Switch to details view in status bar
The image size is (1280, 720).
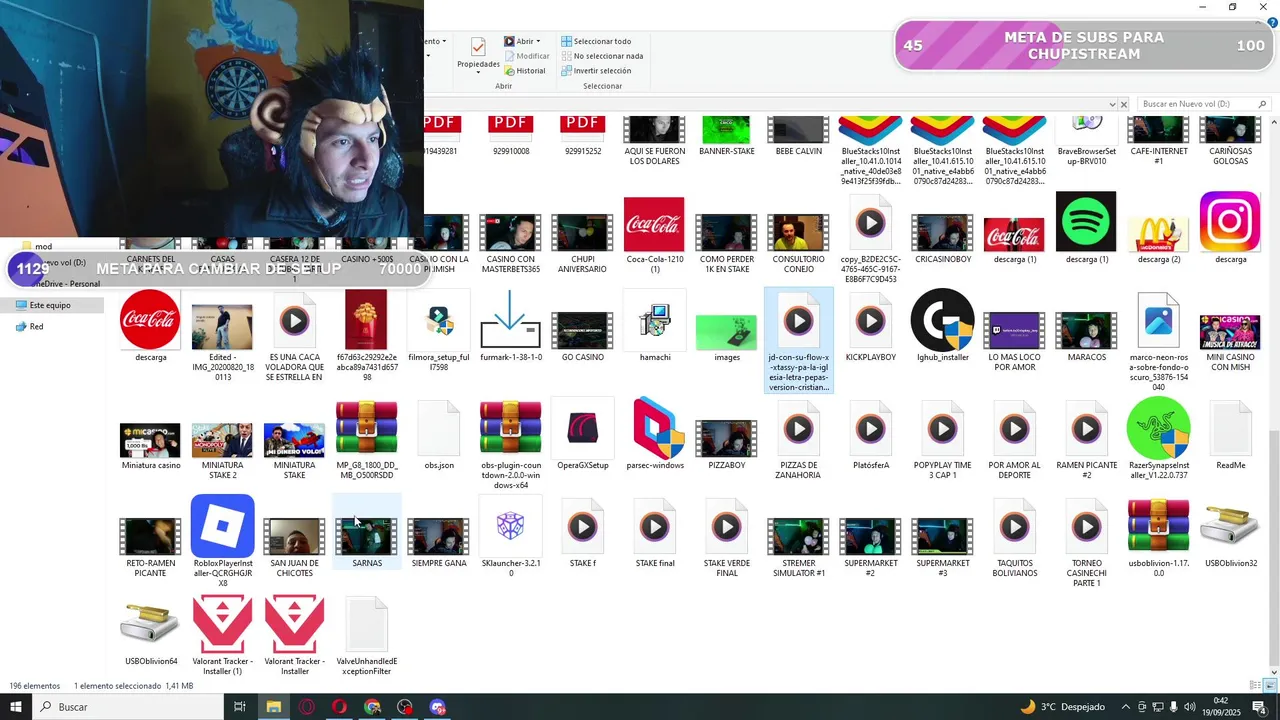(x=1255, y=685)
